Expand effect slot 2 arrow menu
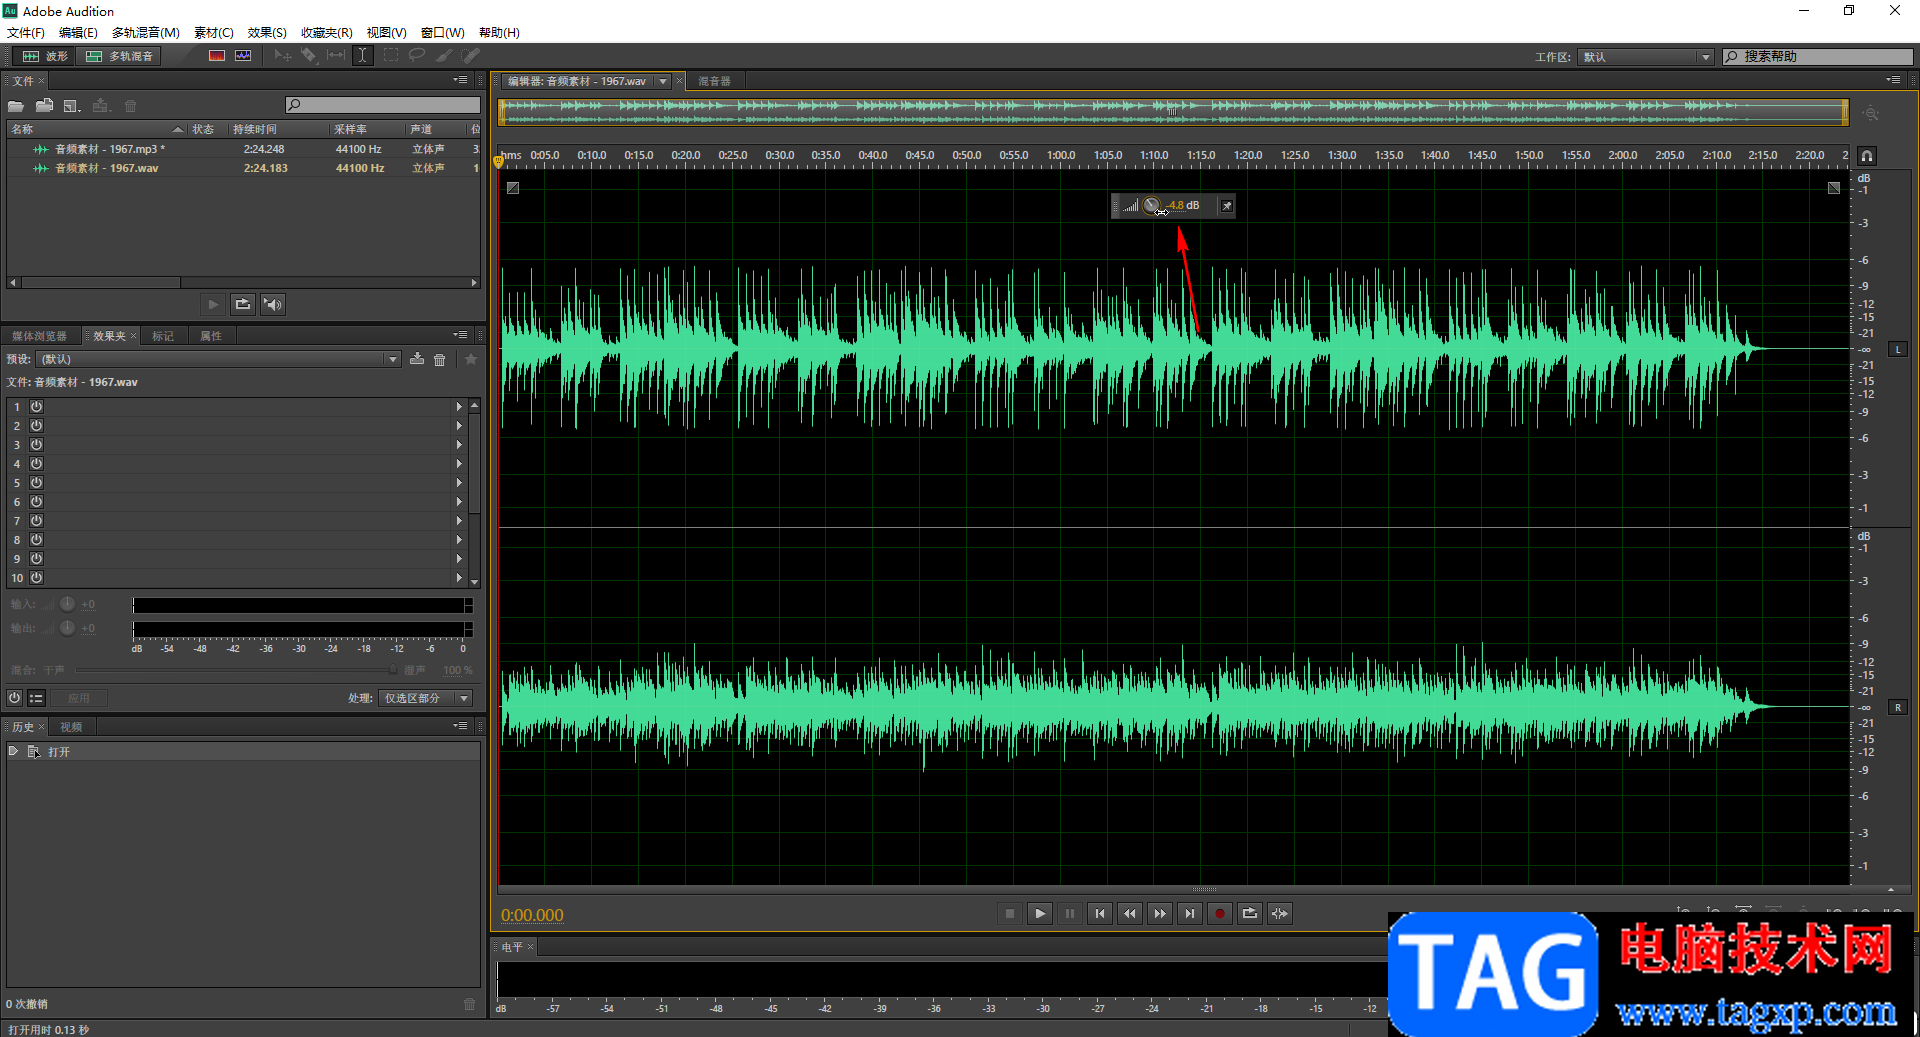This screenshot has width=1920, height=1037. 459,426
